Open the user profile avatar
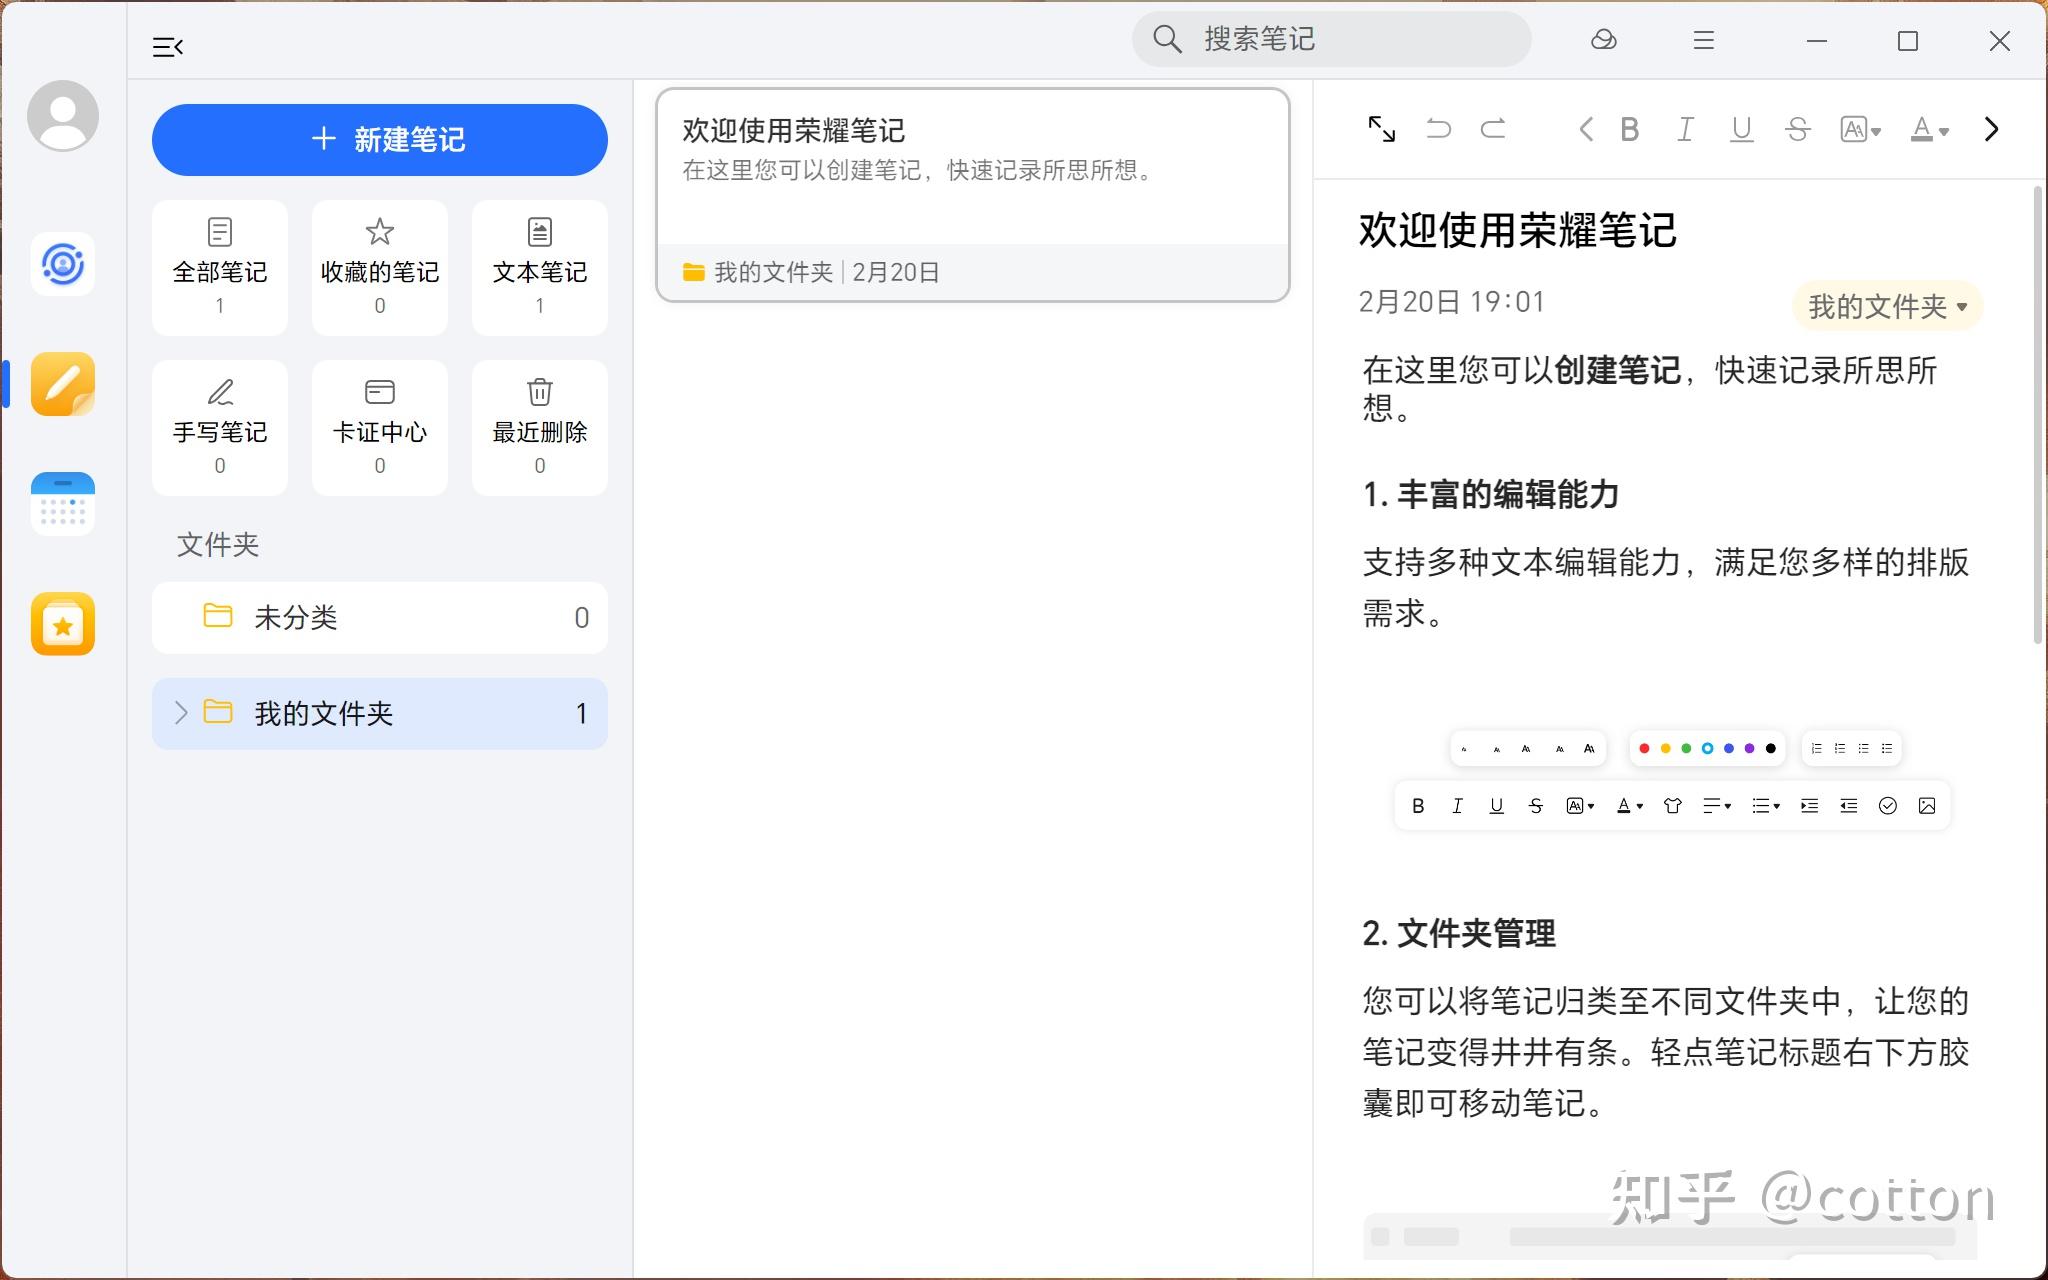2048x1280 pixels. click(x=63, y=116)
